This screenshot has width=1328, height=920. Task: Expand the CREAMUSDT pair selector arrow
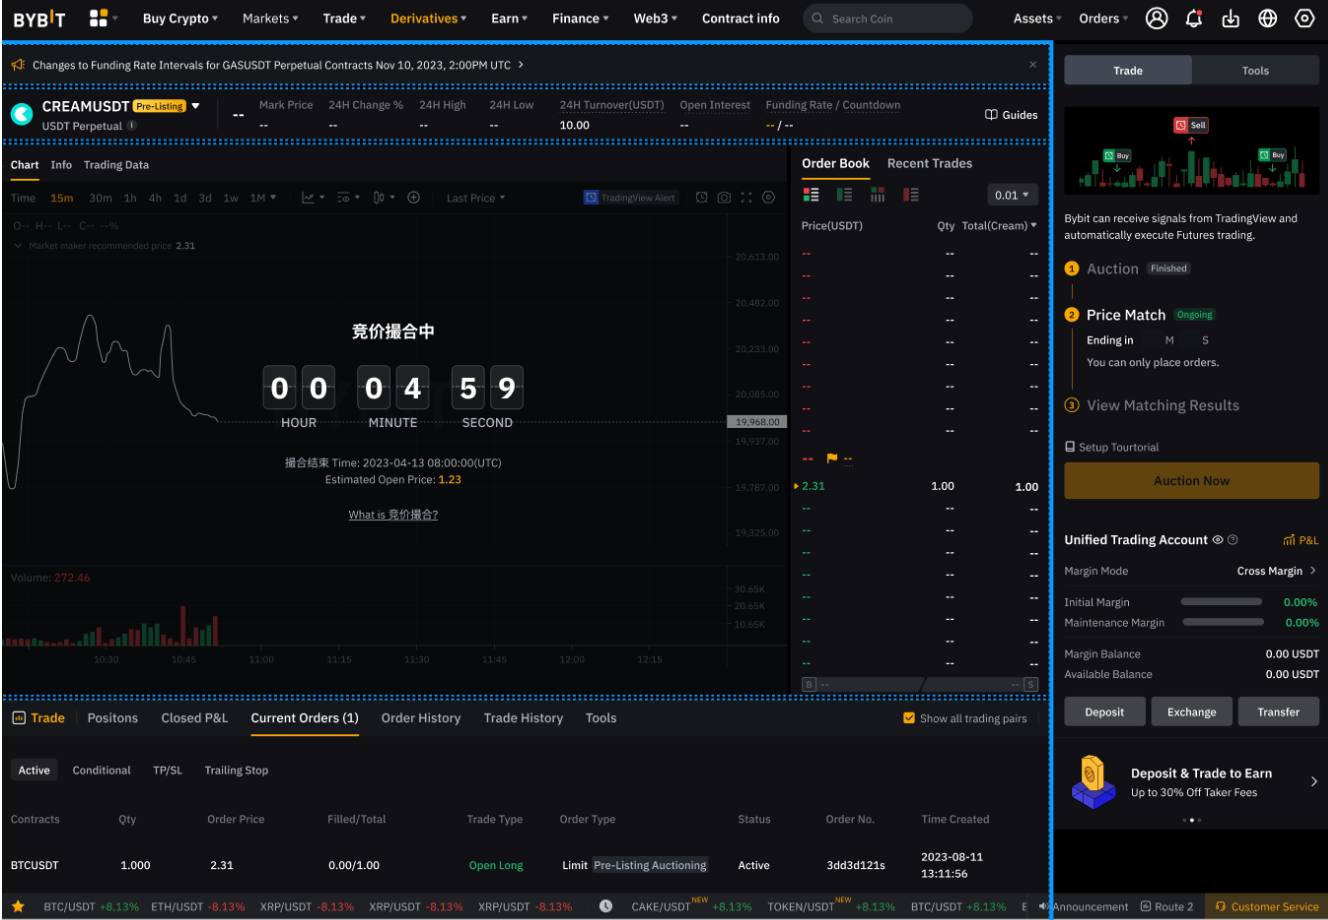(196, 106)
